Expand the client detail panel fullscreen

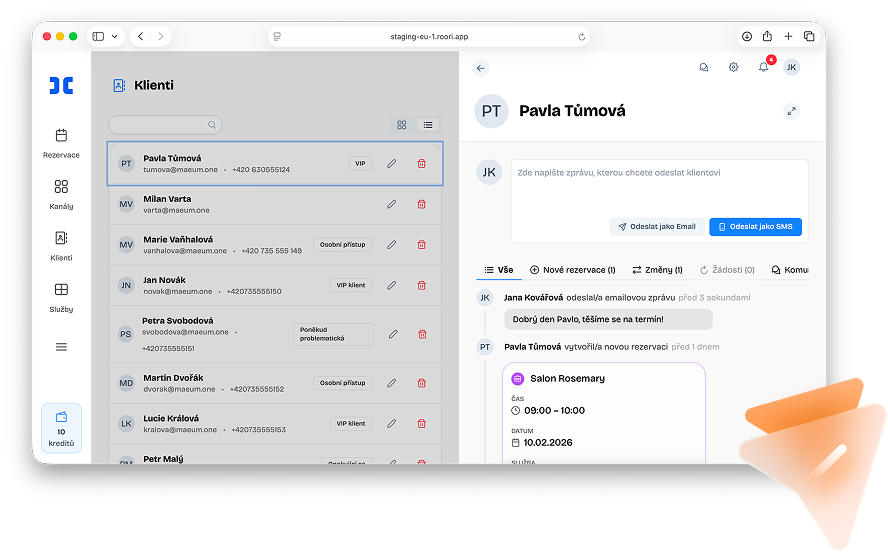tap(792, 111)
